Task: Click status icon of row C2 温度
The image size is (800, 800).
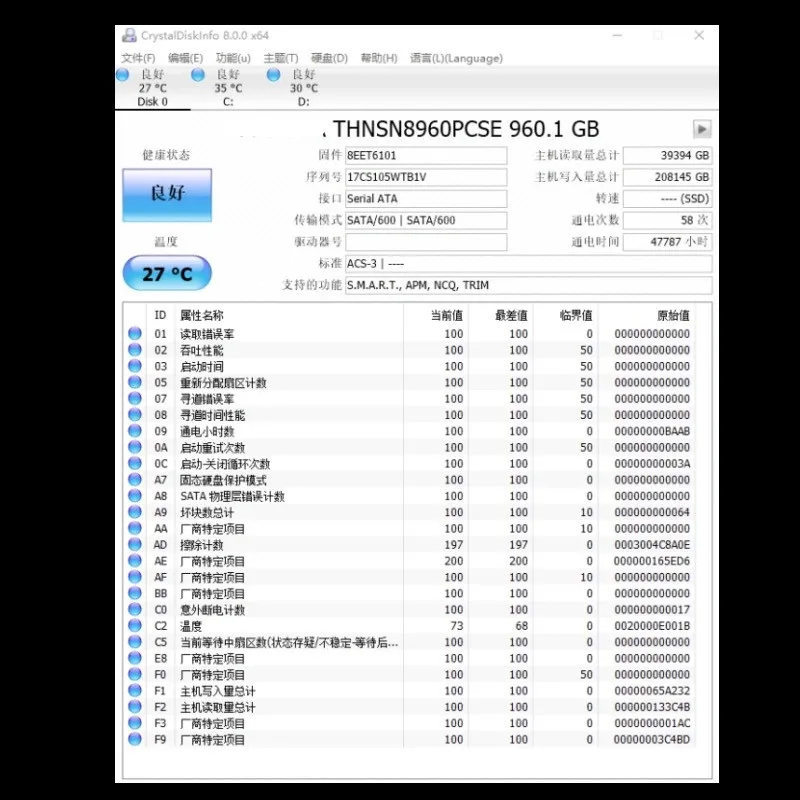Action: [135, 626]
